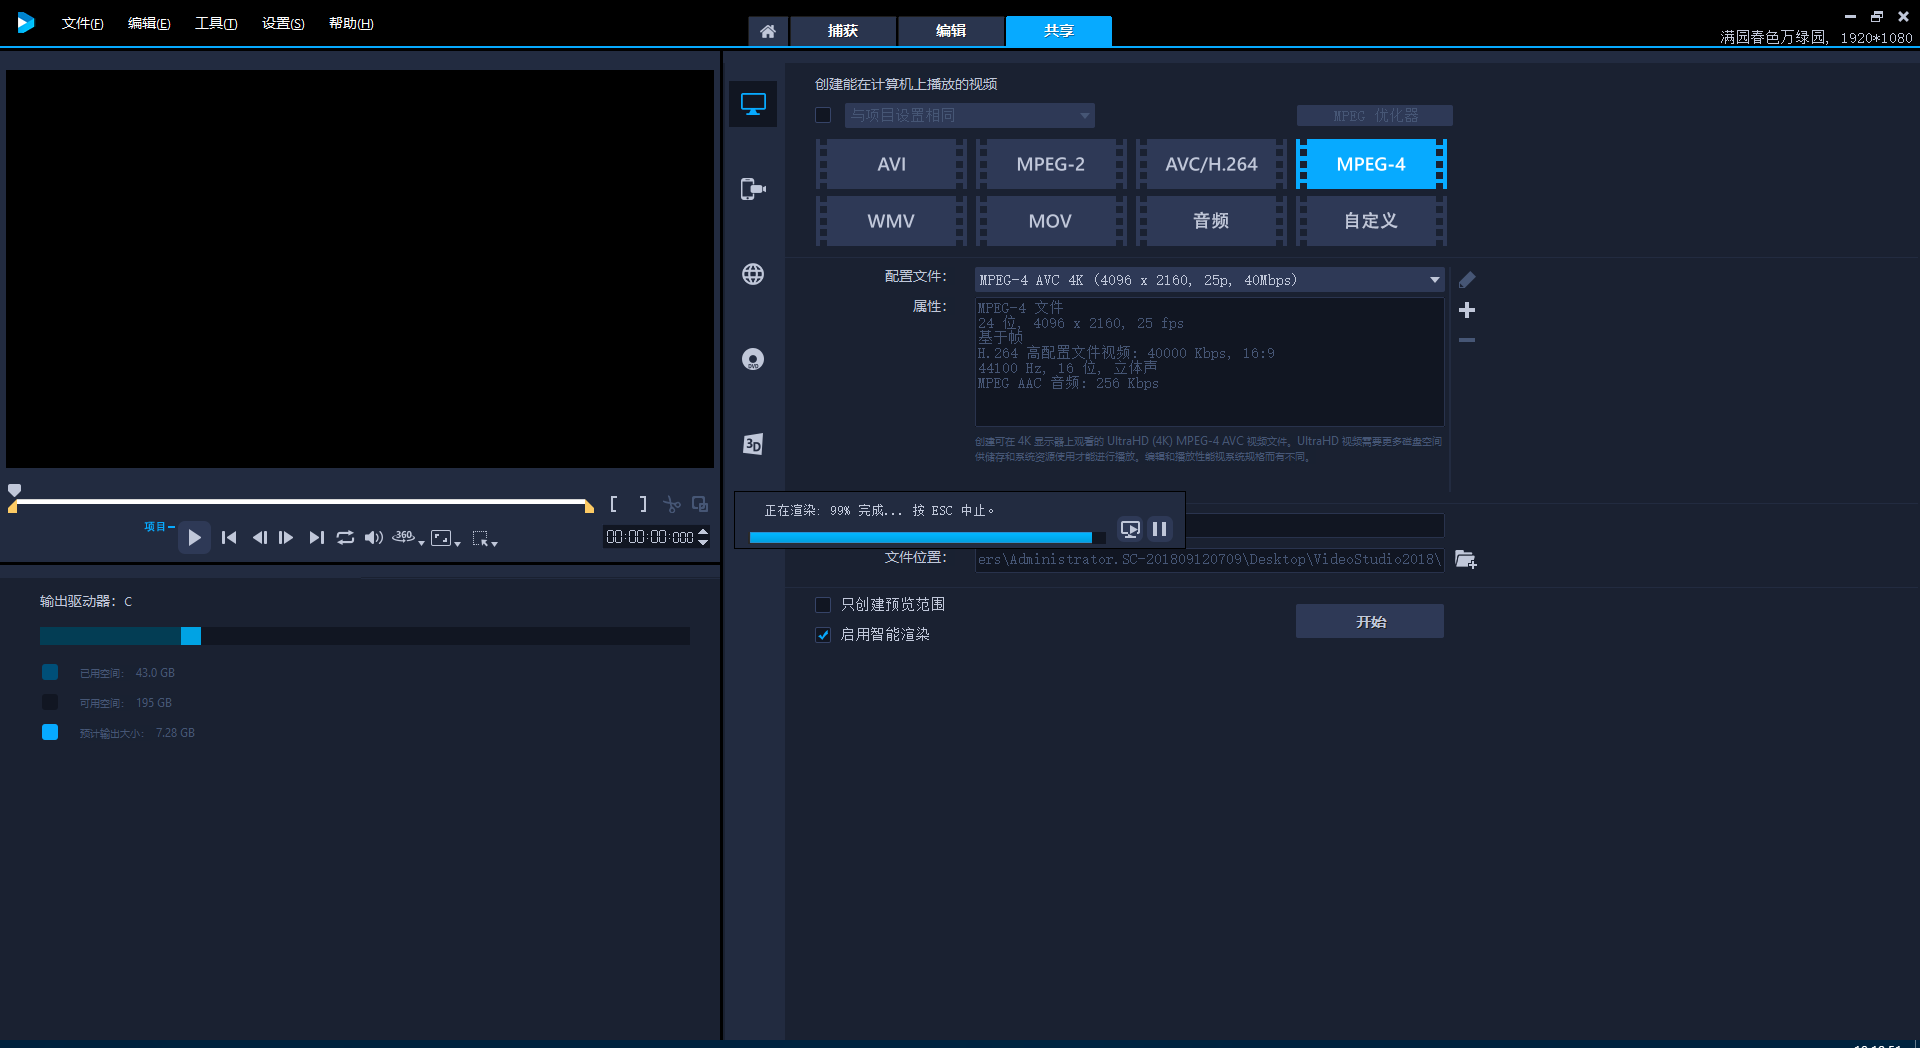
Task: Open the project settings combo box
Action: (969, 115)
